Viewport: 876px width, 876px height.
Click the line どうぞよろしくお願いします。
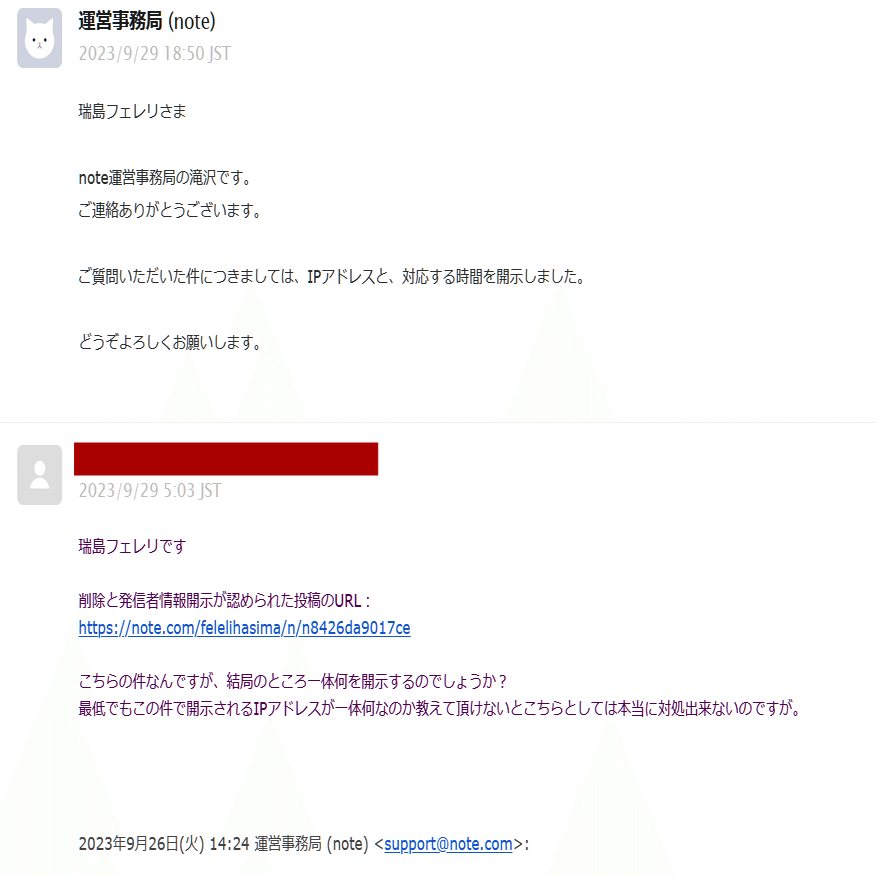pyautogui.click(x=170, y=342)
